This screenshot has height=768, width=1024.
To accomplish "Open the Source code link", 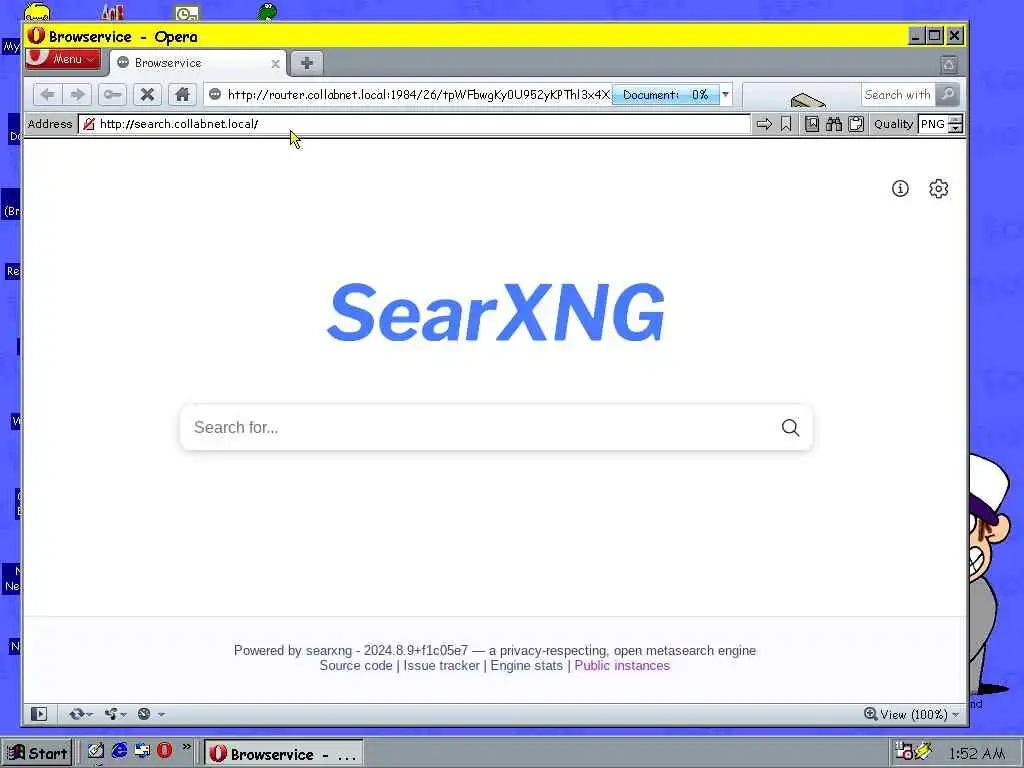I will coord(356,665).
